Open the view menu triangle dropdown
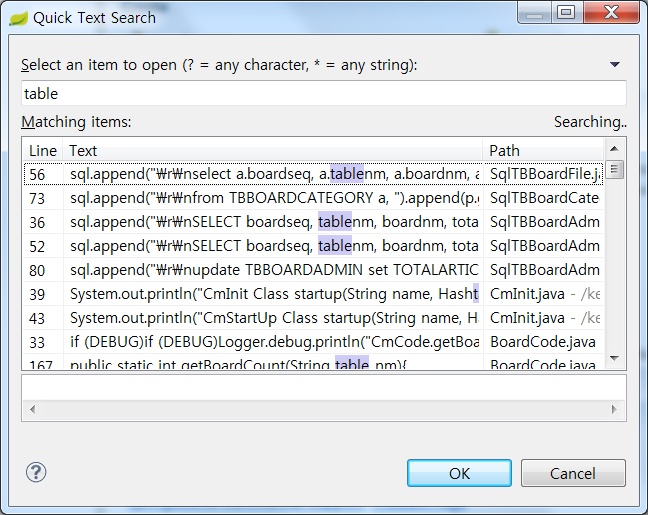This screenshot has height=515, width=648. [614, 65]
